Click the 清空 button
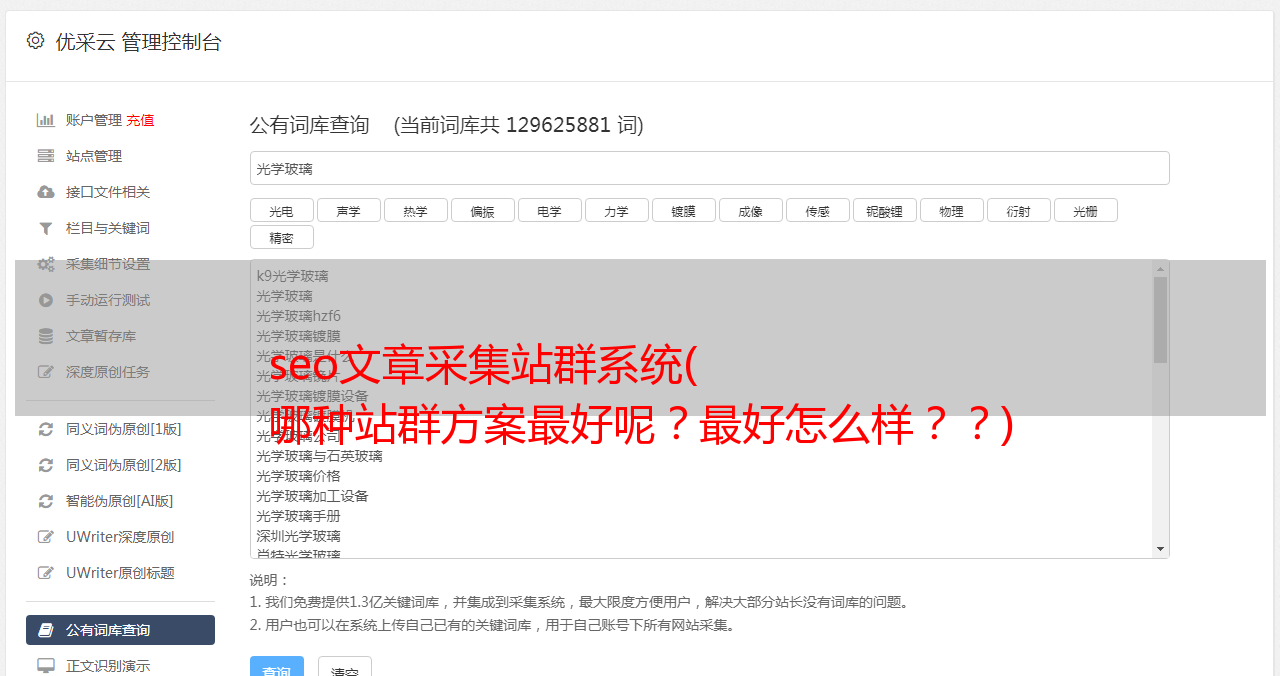The height and width of the screenshot is (676, 1280). coord(345,667)
